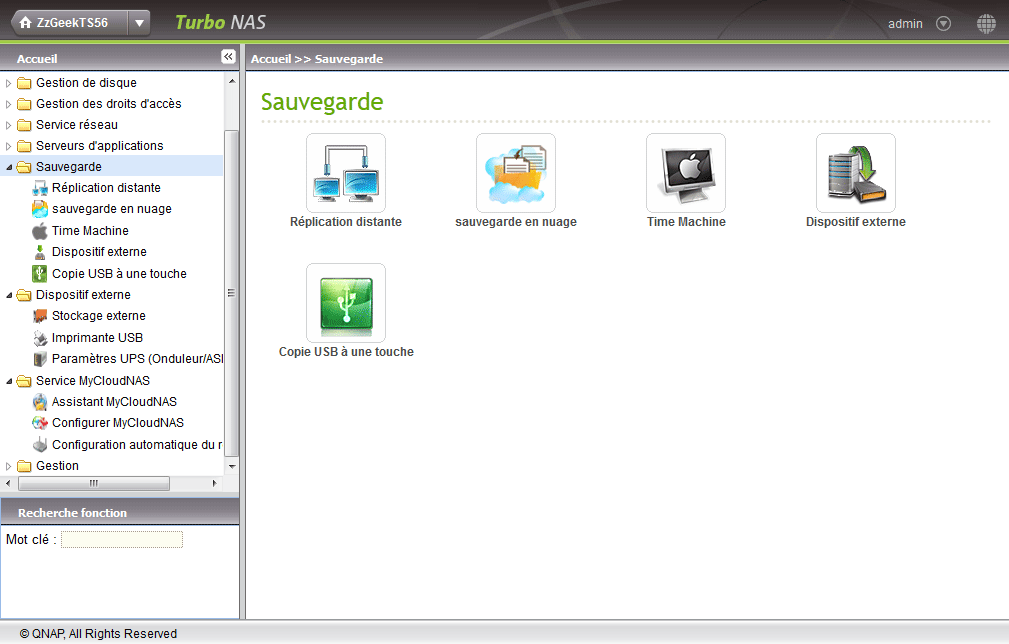Image resolution: width=1009 pixels, height=644 pixels.
Task: Click the Réplication distante tree icon
Action: 40,188
